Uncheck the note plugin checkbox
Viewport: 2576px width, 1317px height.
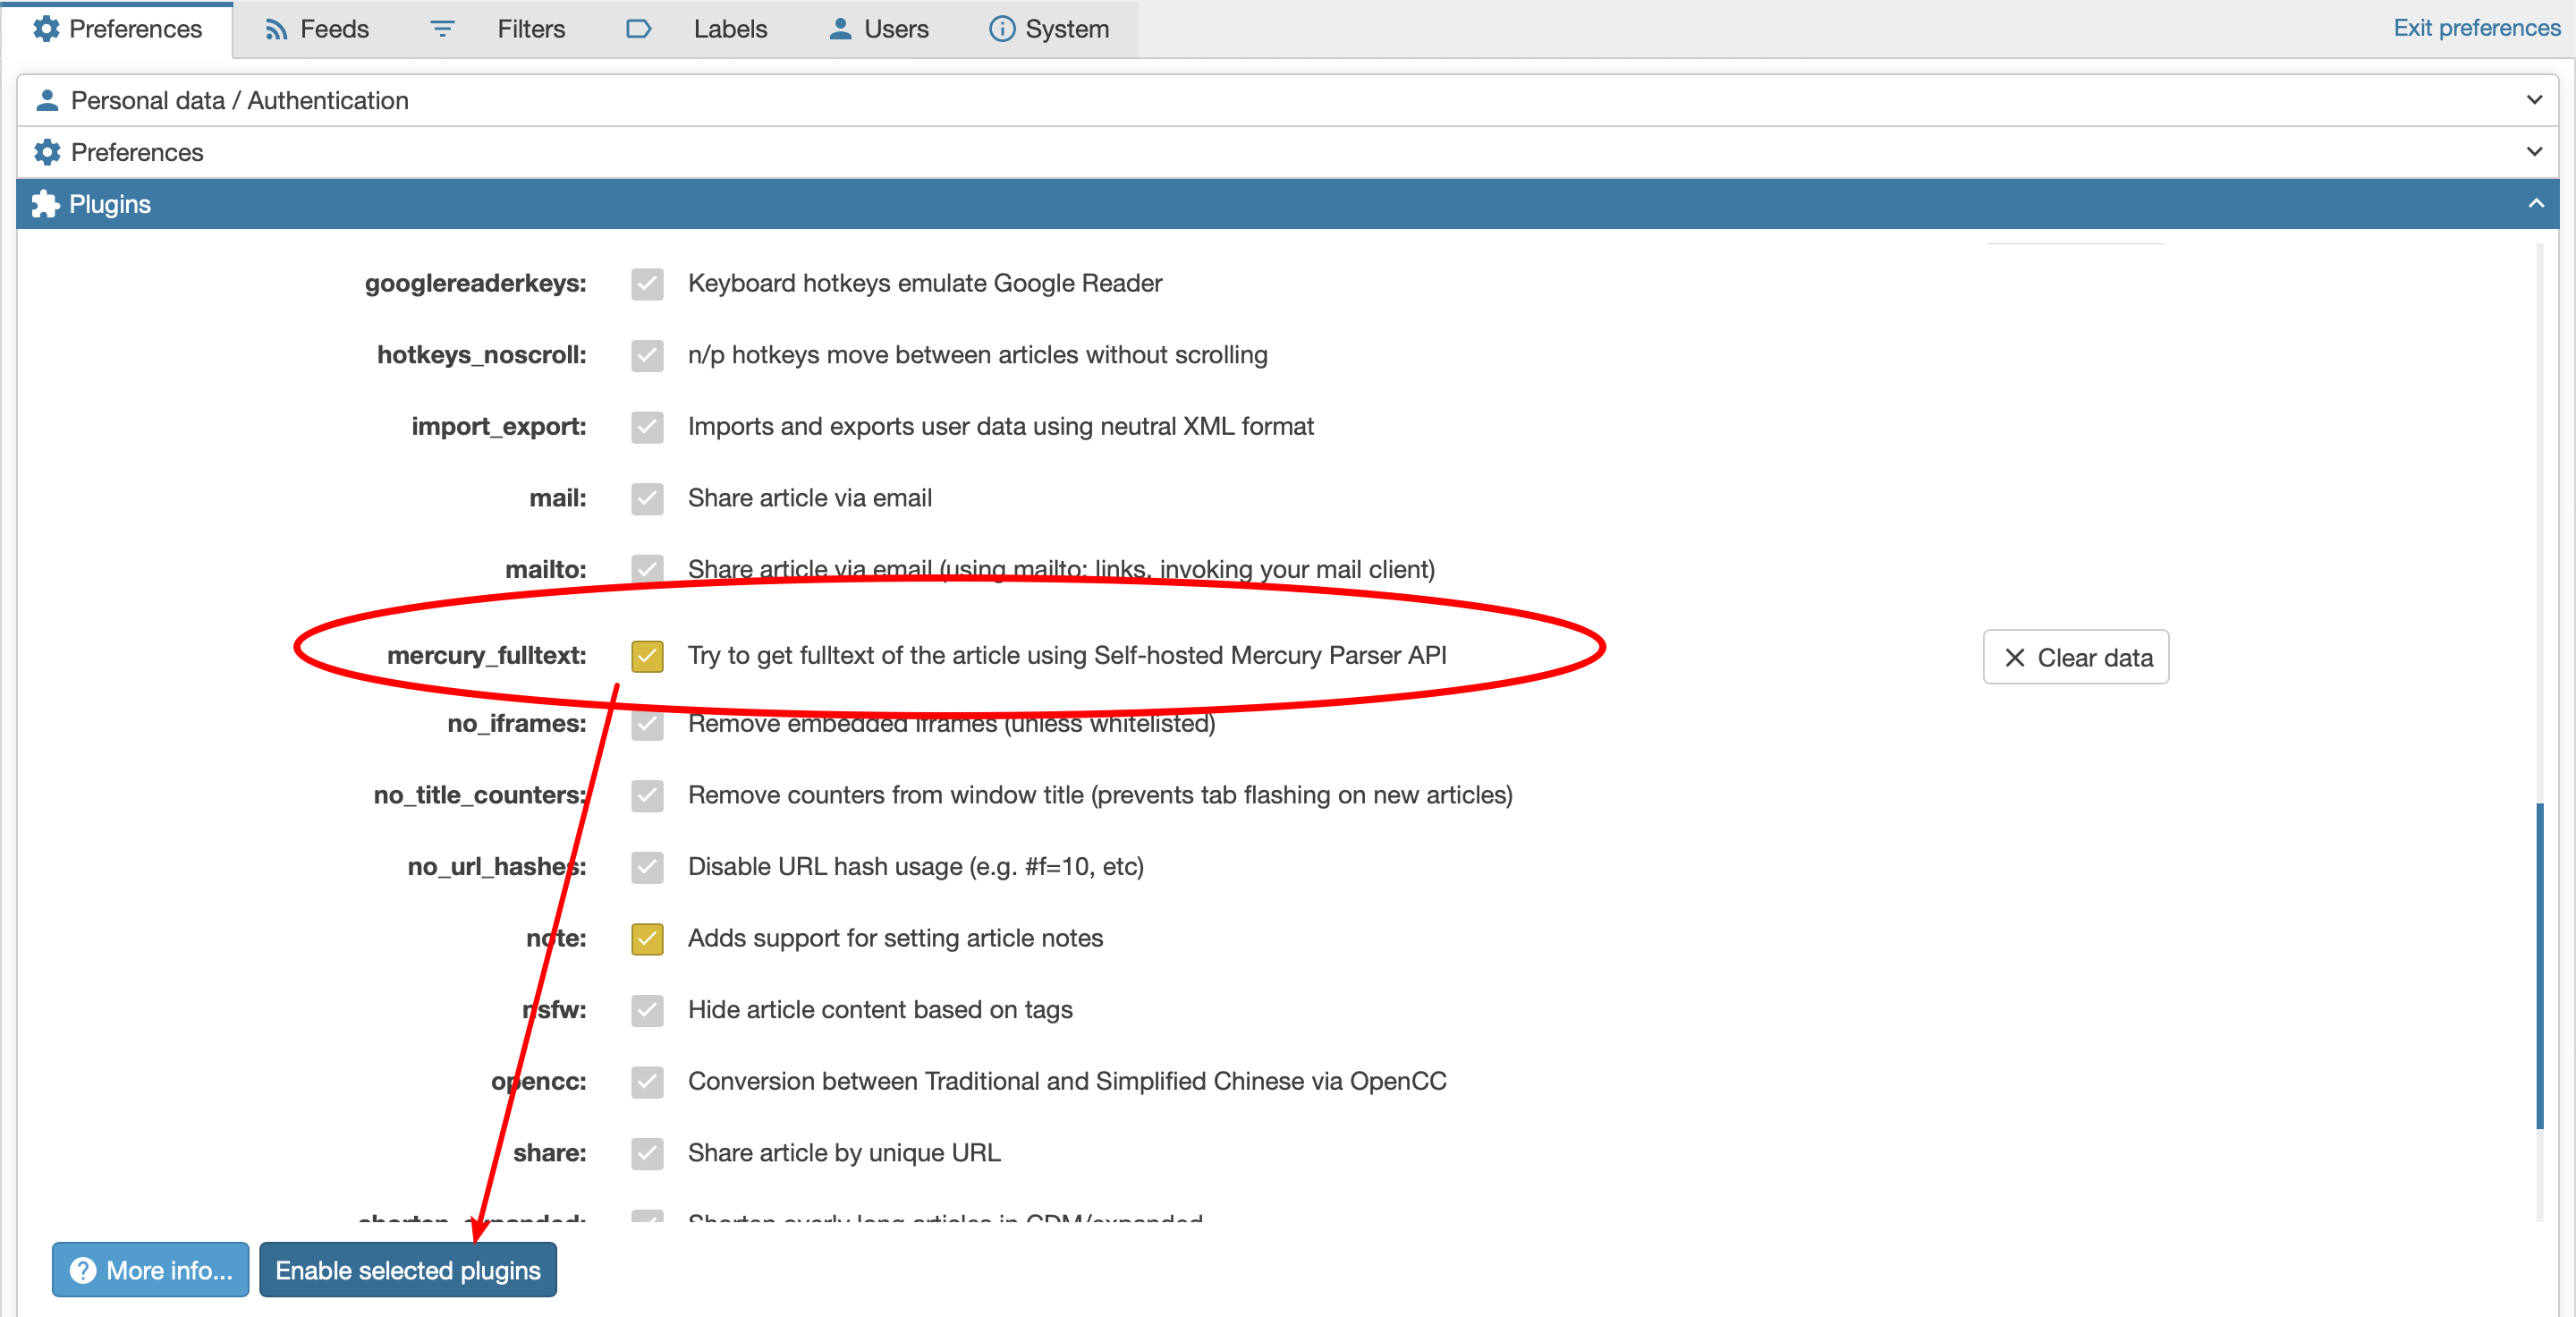[647, 939]
